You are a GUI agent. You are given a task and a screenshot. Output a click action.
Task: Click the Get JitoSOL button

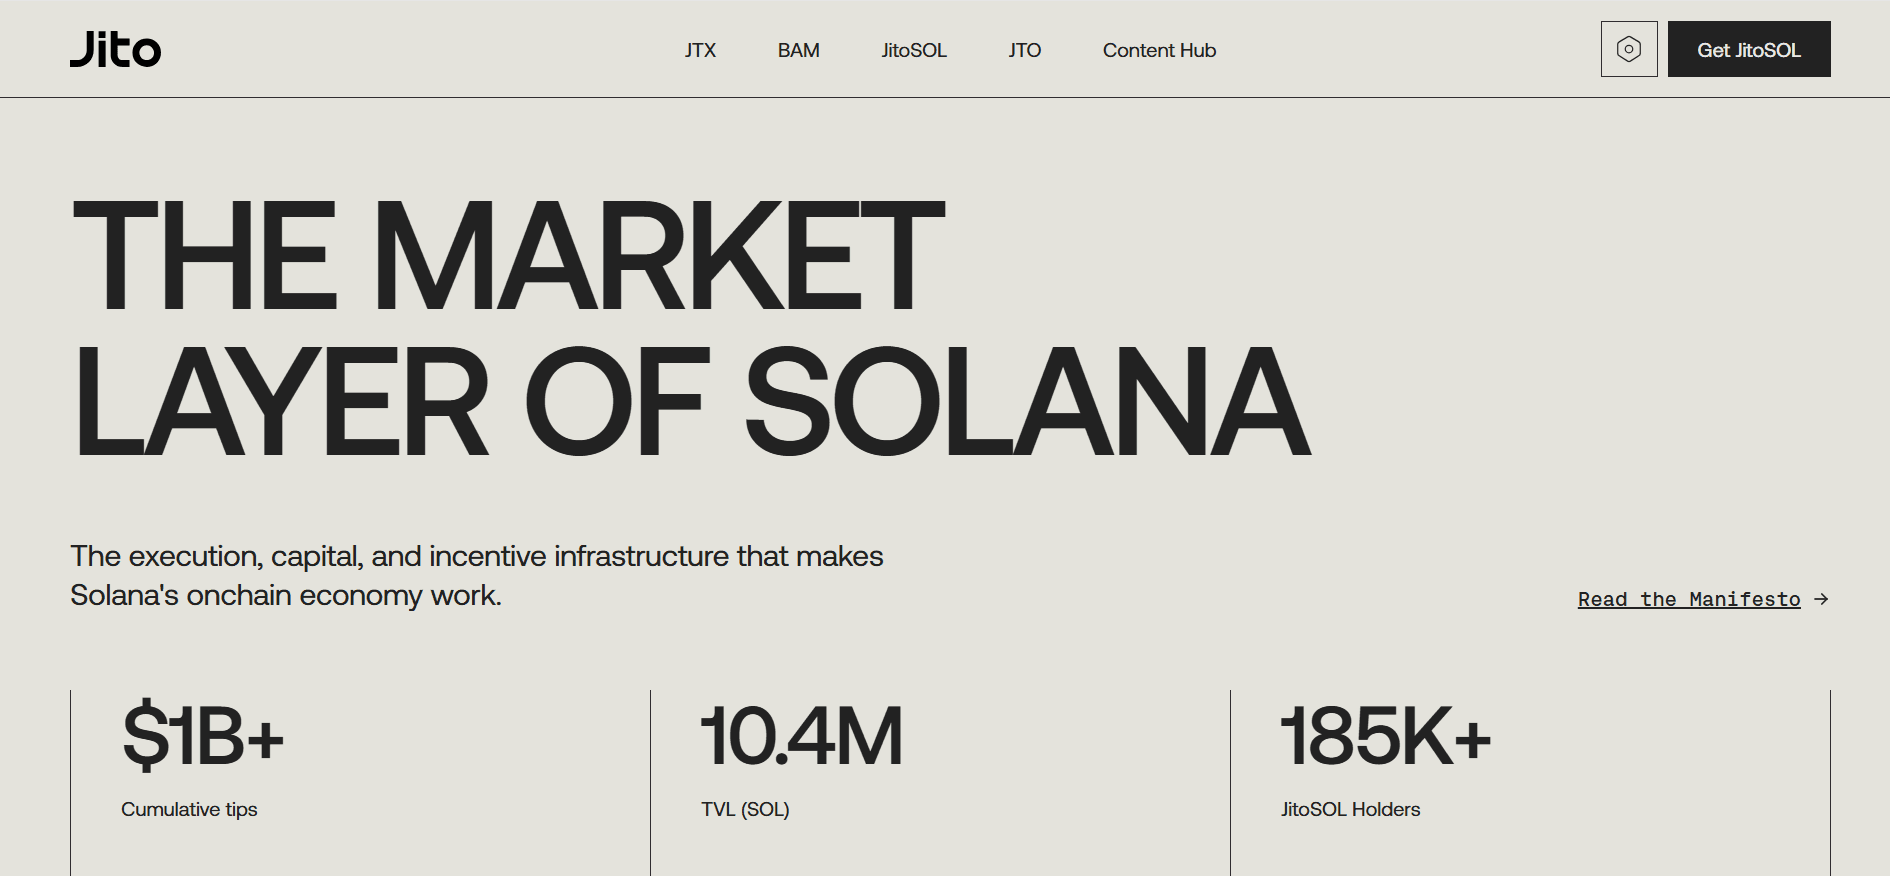(x=1749, y=49)
